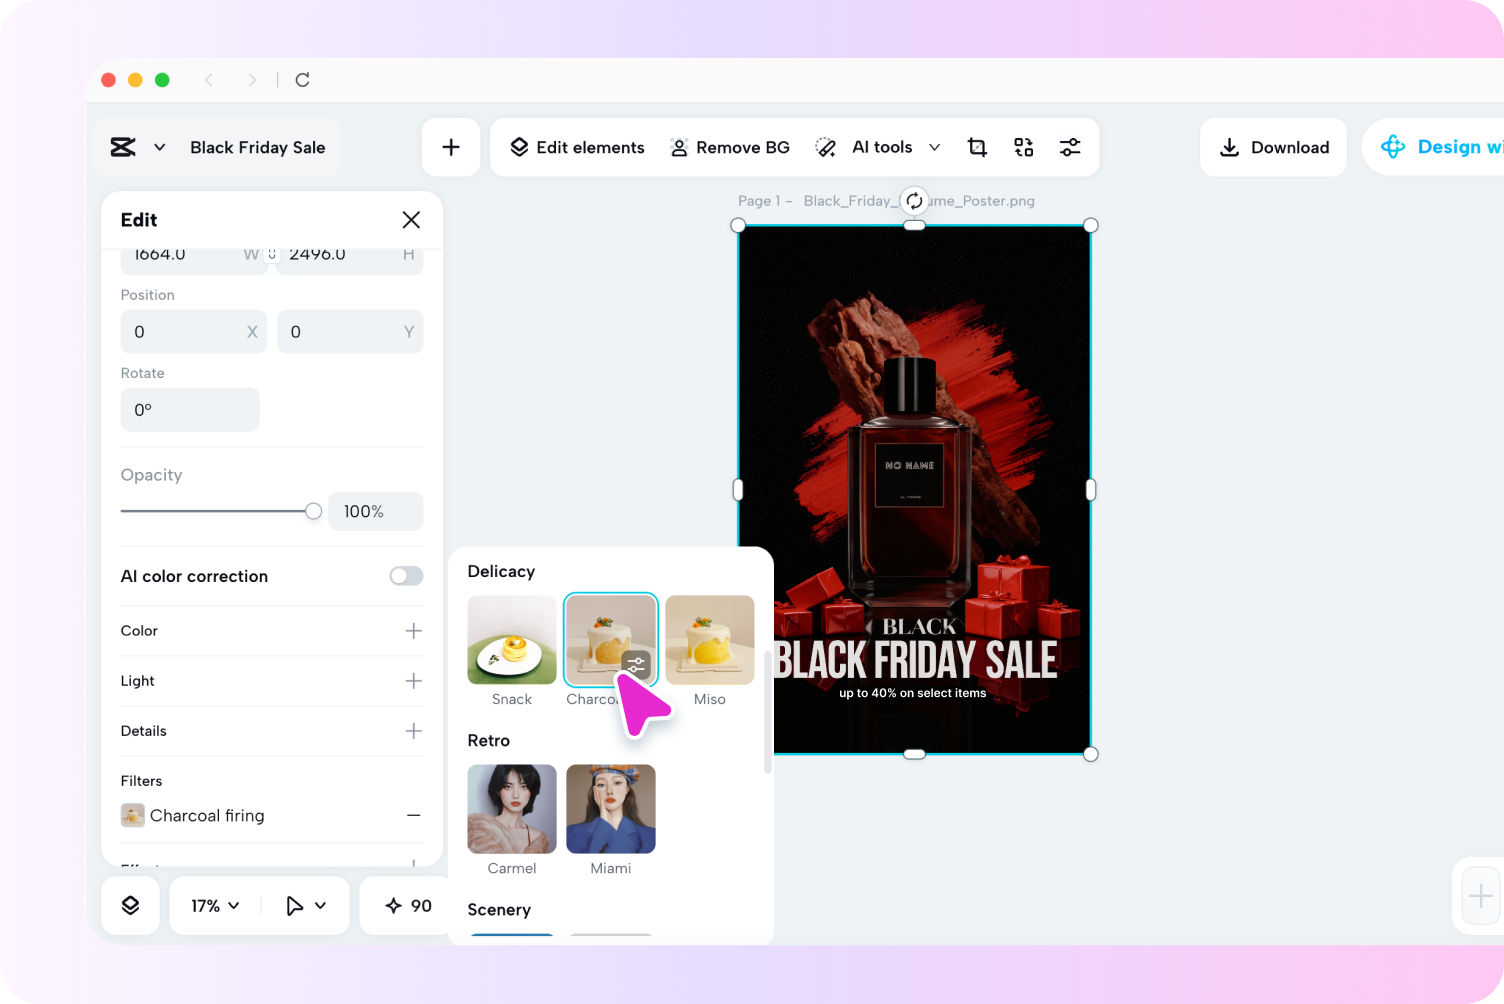This screenshot has width=1504, height=1004.
Task: Open the adjust icon on Charcoal filter thumbnail
Action: point(636,663)
